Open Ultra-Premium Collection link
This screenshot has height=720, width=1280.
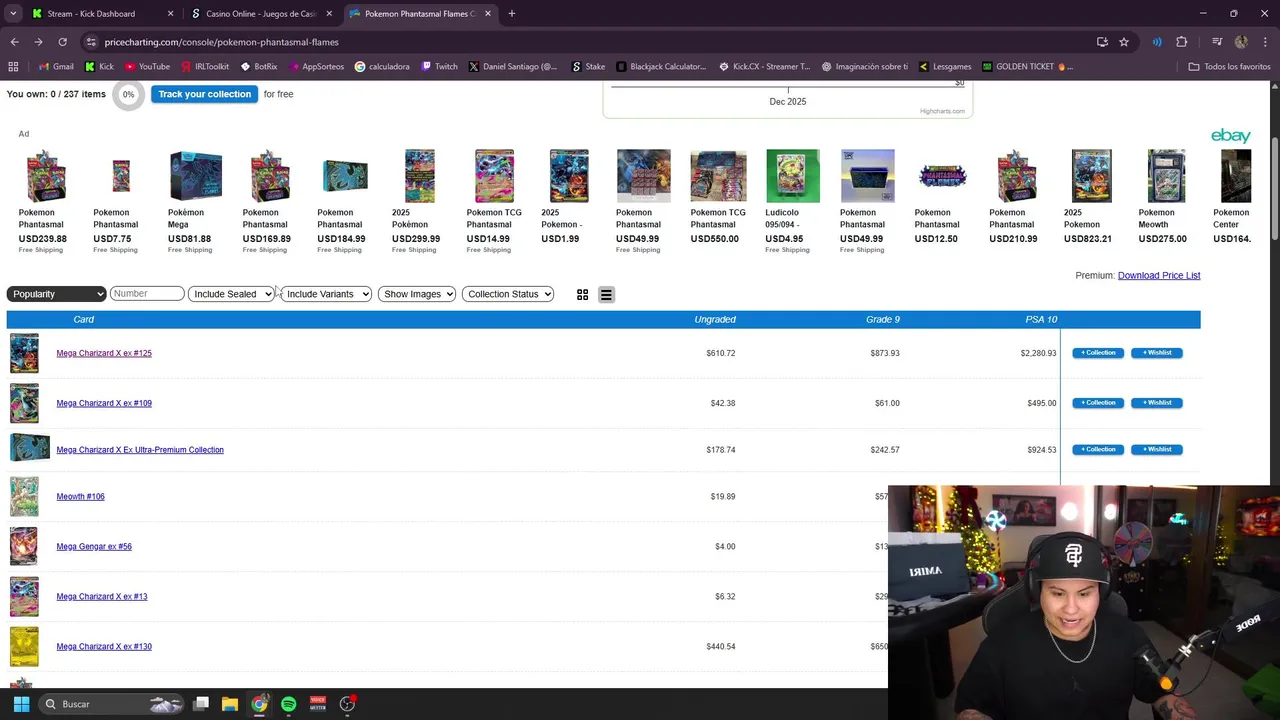(140, 450)
